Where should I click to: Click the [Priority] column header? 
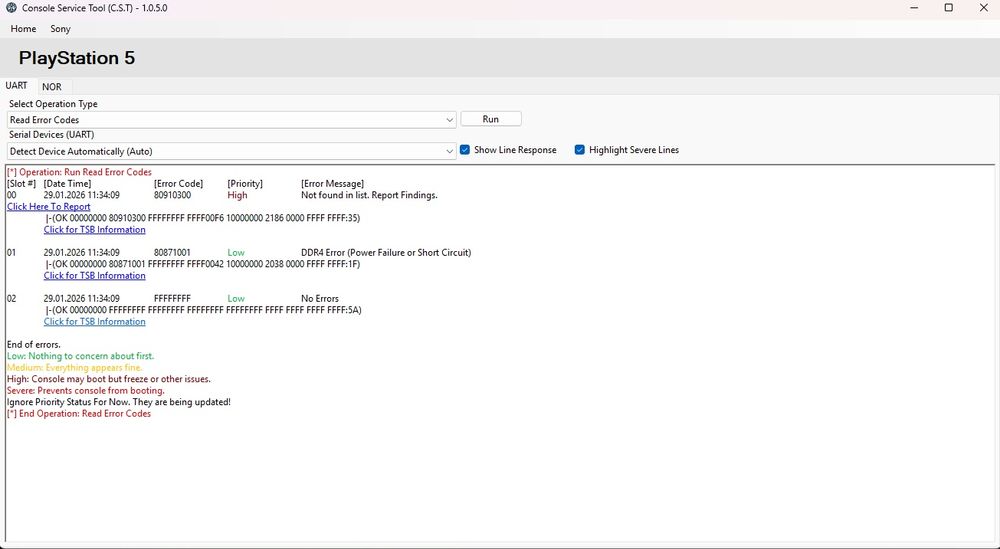tap(245, 184)
